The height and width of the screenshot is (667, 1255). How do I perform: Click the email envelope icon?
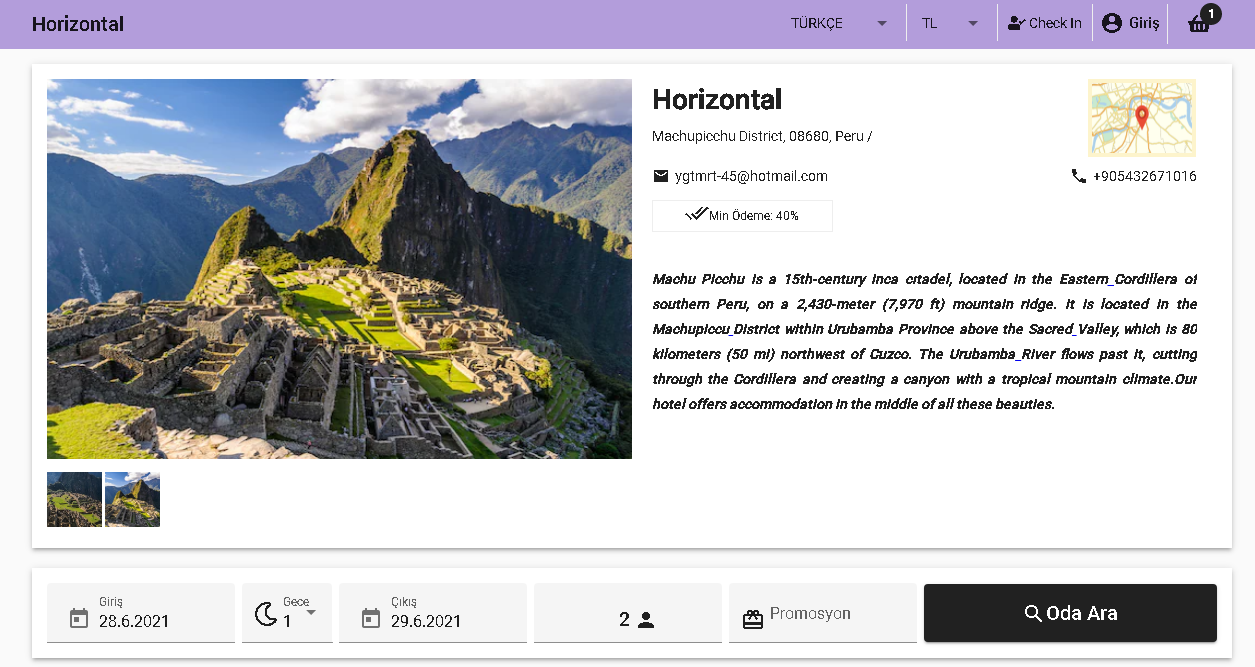(660, 176)
